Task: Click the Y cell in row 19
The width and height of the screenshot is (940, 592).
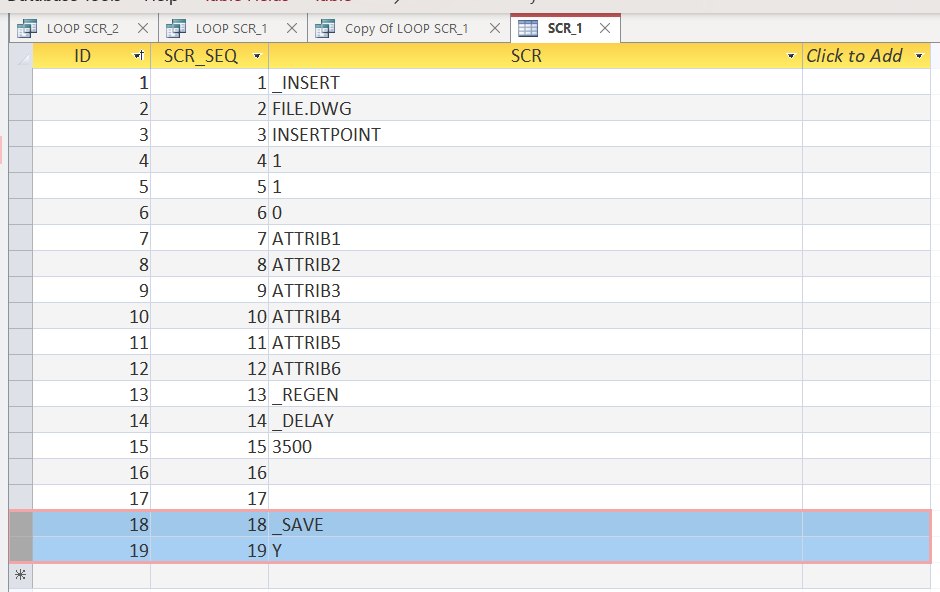Action: (x=535, y=550)
